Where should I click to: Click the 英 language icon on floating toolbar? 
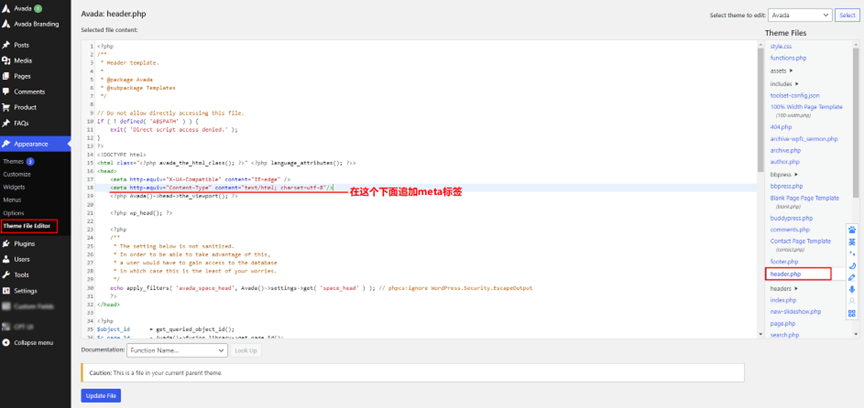pyautogui.click(x=852, y=241)
